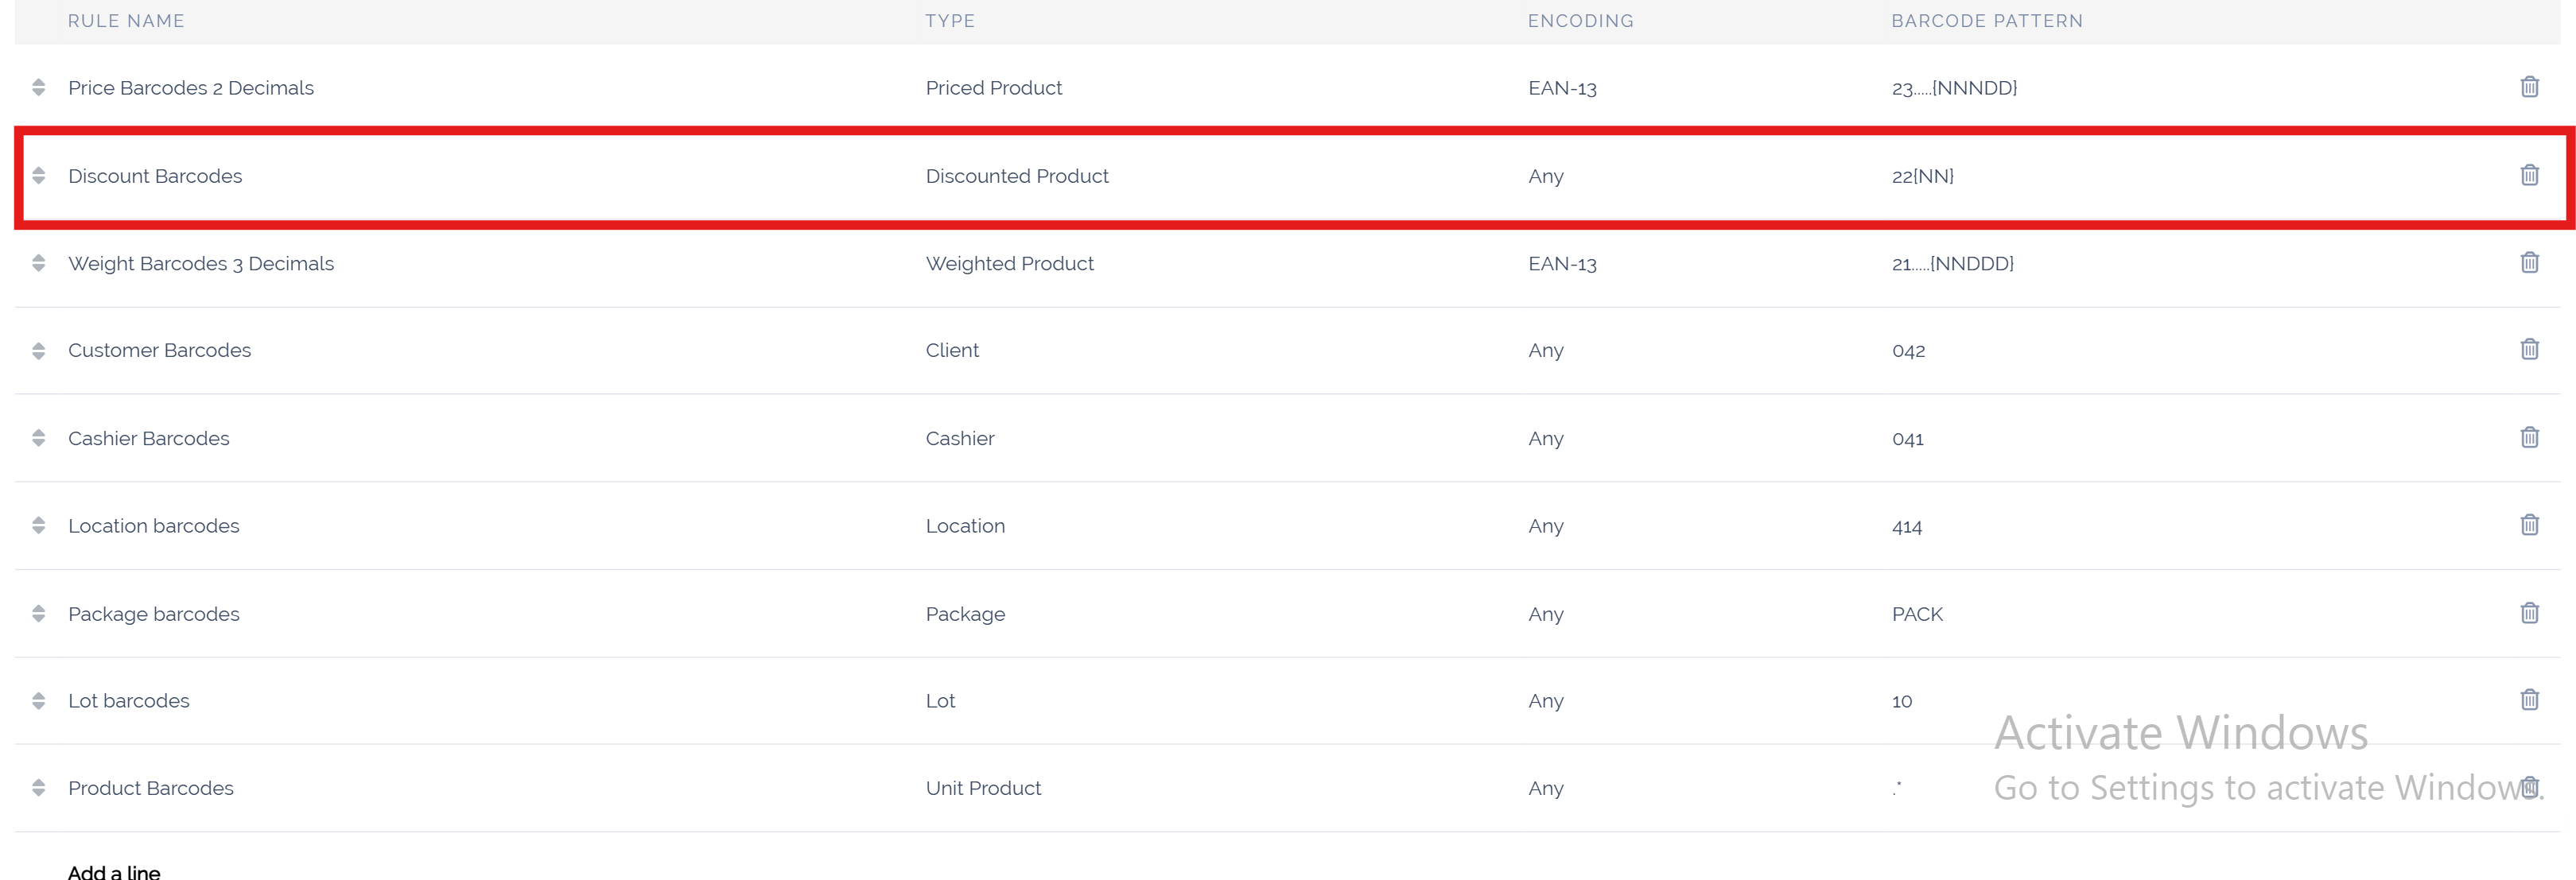Remove the Customer Barcodes rule
Image resolution: width=2576 pixels, height=880 pixels.
point(2529,349)
